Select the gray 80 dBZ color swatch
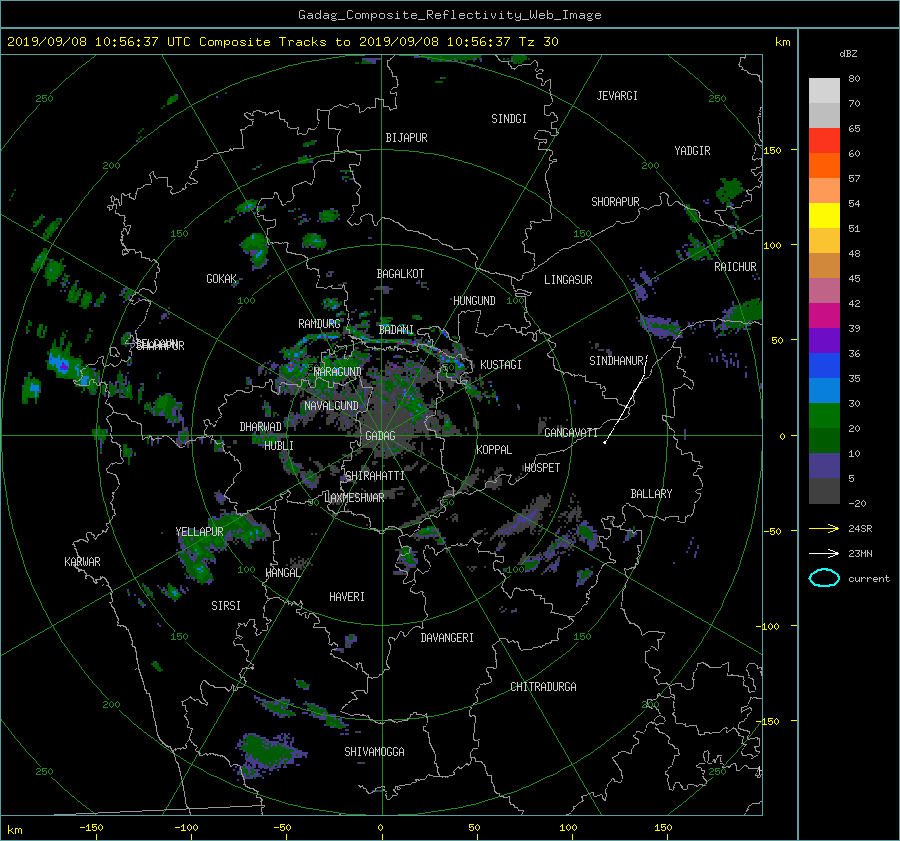The height and width of the screenshot is (841, 900). (824, 90)
